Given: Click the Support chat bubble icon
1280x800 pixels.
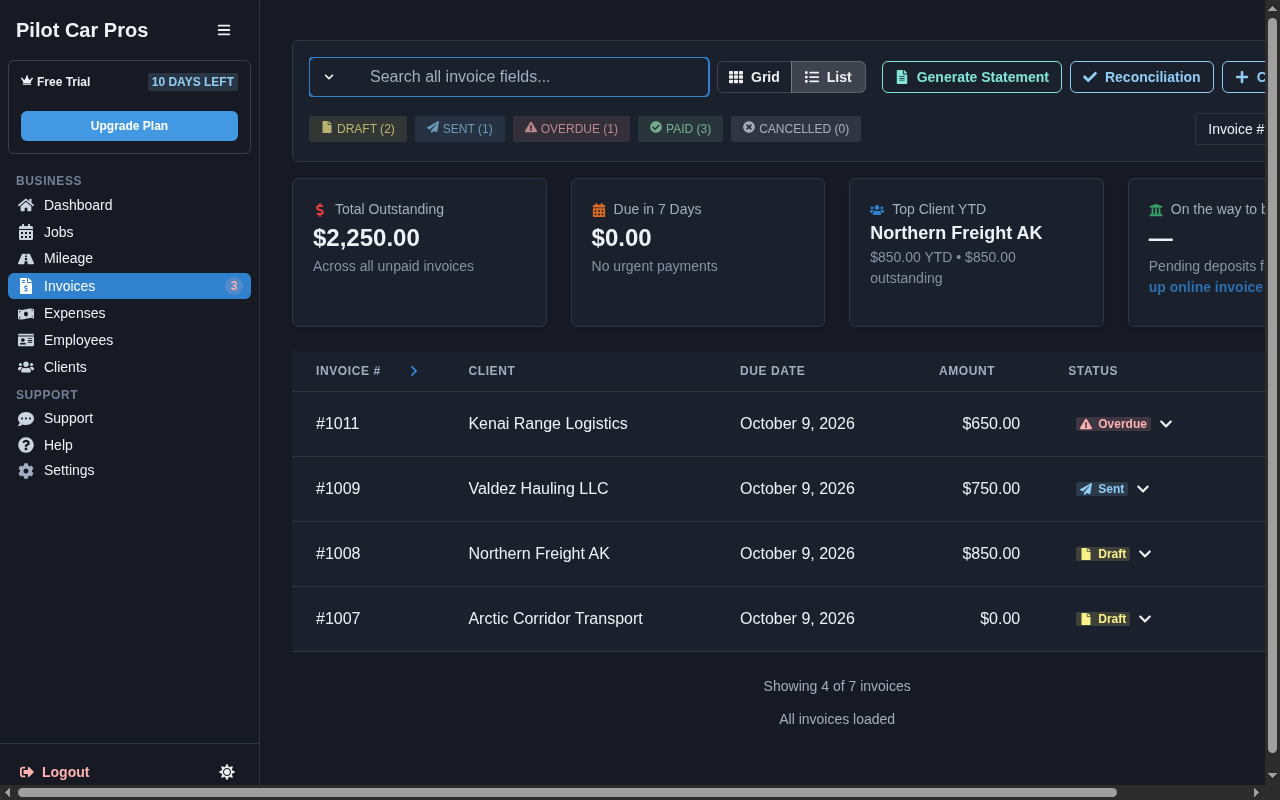Looking at the screenshot, I should tap(26, 418).
